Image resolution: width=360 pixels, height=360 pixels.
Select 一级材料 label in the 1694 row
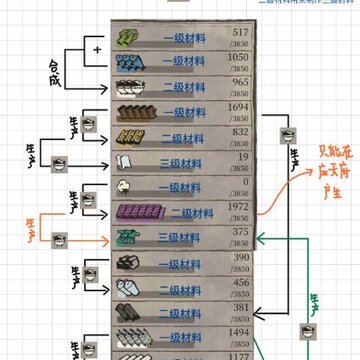click(185, 112)
